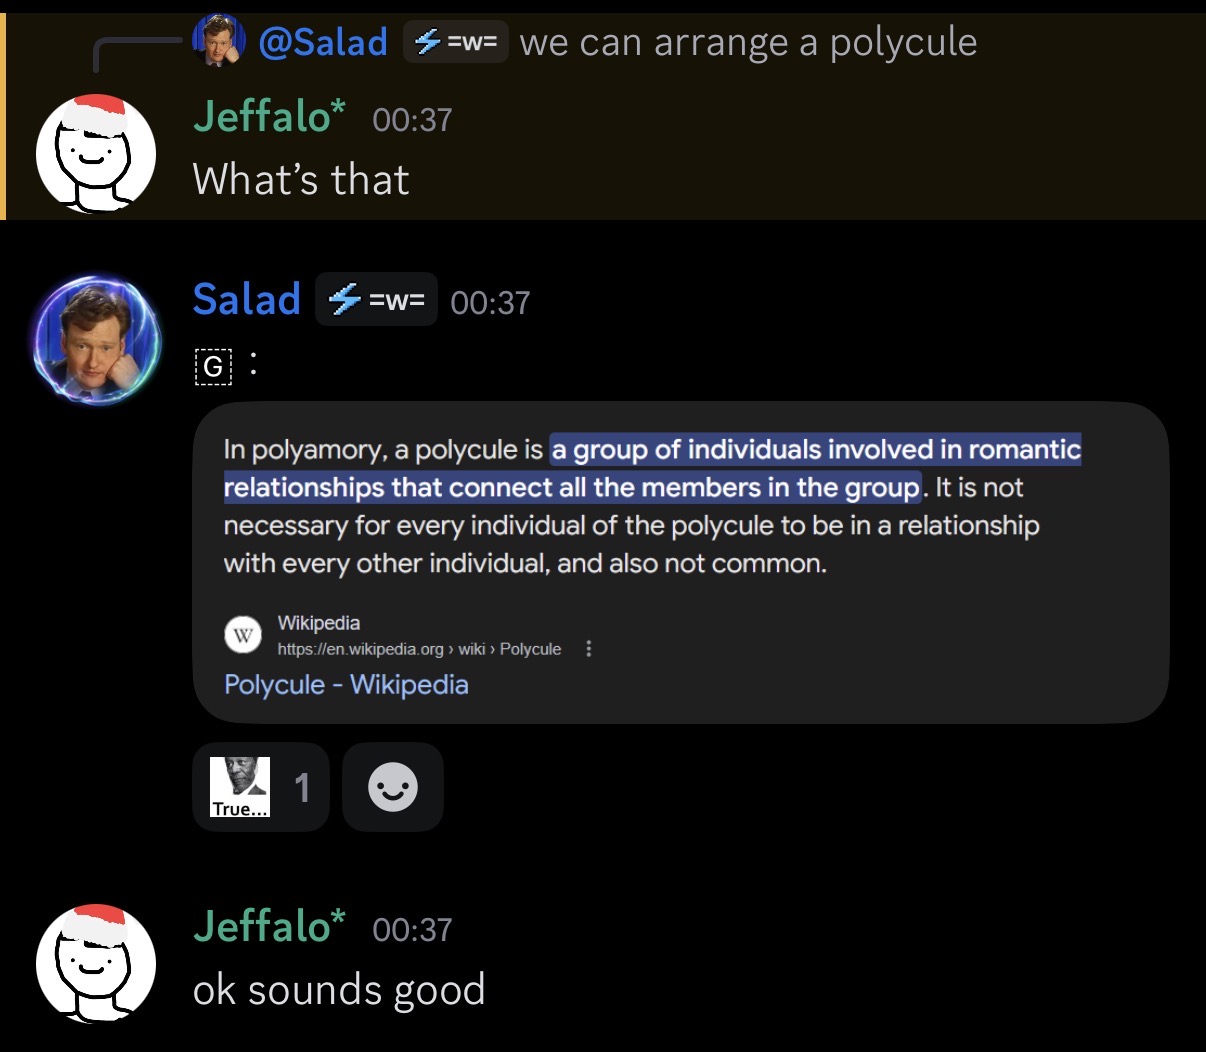This screenshot has height=1052, width=1206.
Task: Click the small Salad avatar in reply preview
Action: click(x=219, y=40)
